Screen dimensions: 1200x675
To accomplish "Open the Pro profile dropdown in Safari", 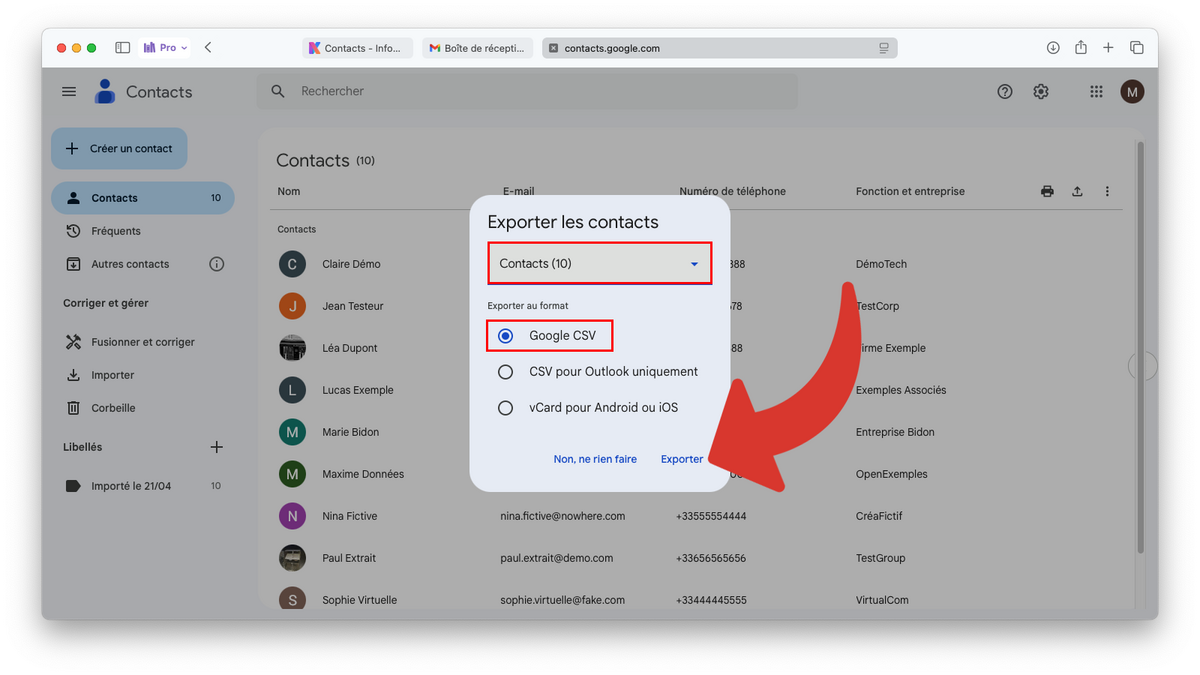I will coord(165,48).
